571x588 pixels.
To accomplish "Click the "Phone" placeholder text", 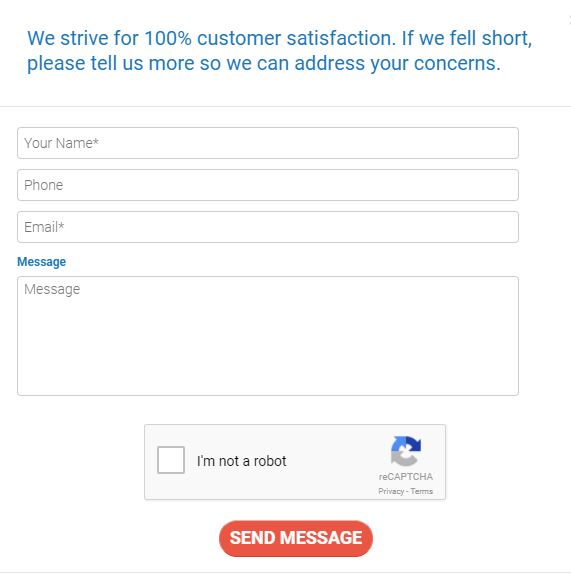I will point(43,185).
